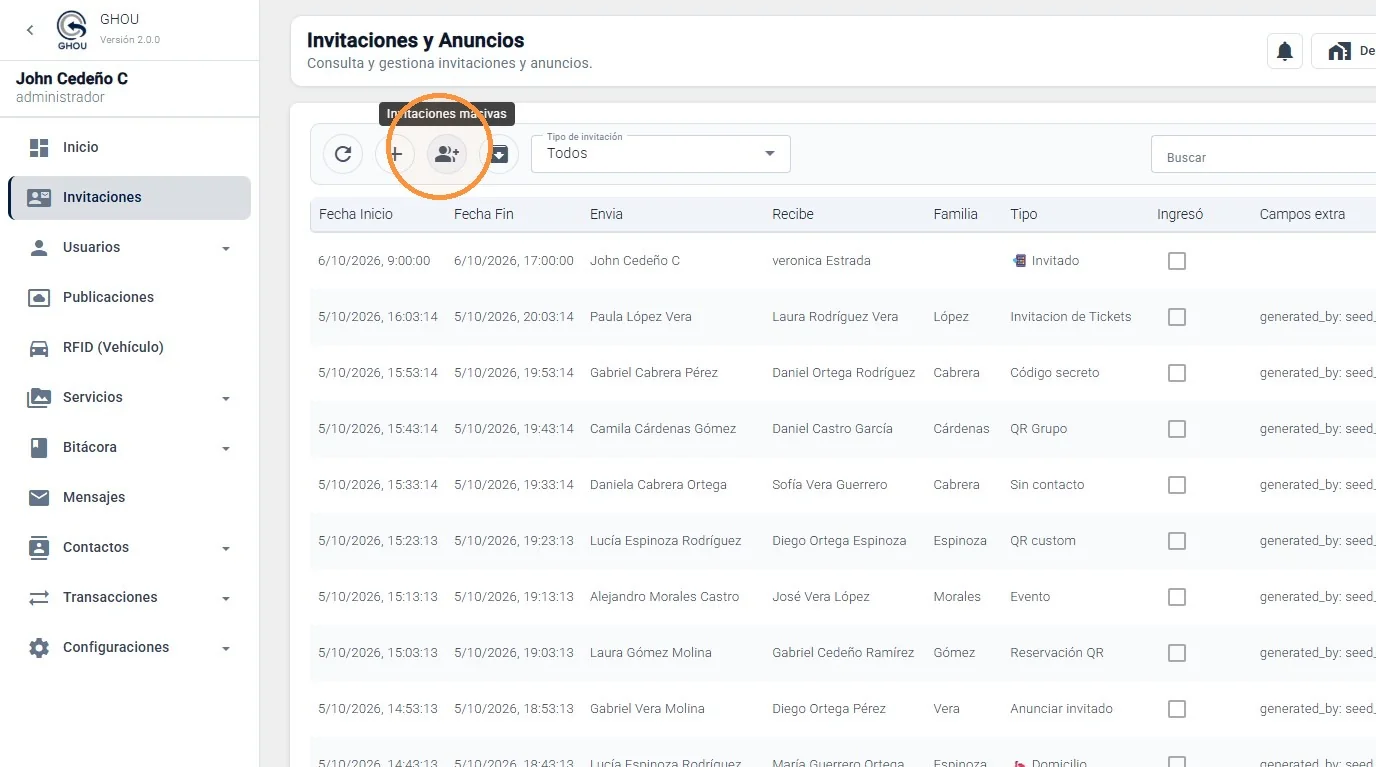This screenshot has height=767, width=1376.
Task: Open Invitaciones masivas group icon
Action: coord(447,154)
